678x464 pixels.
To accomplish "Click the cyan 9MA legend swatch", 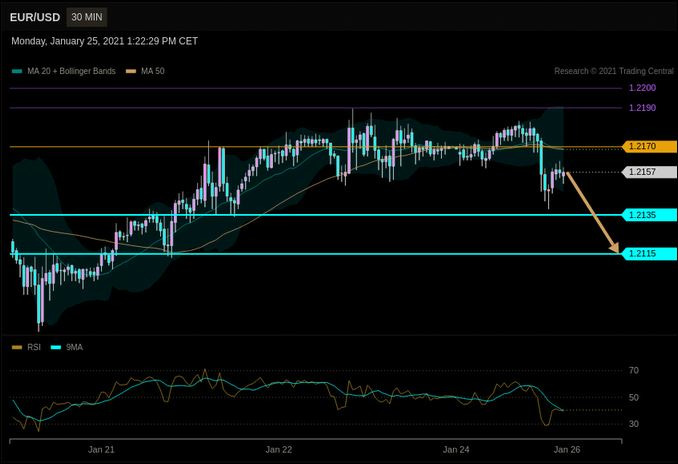I will tap(56, 347).
